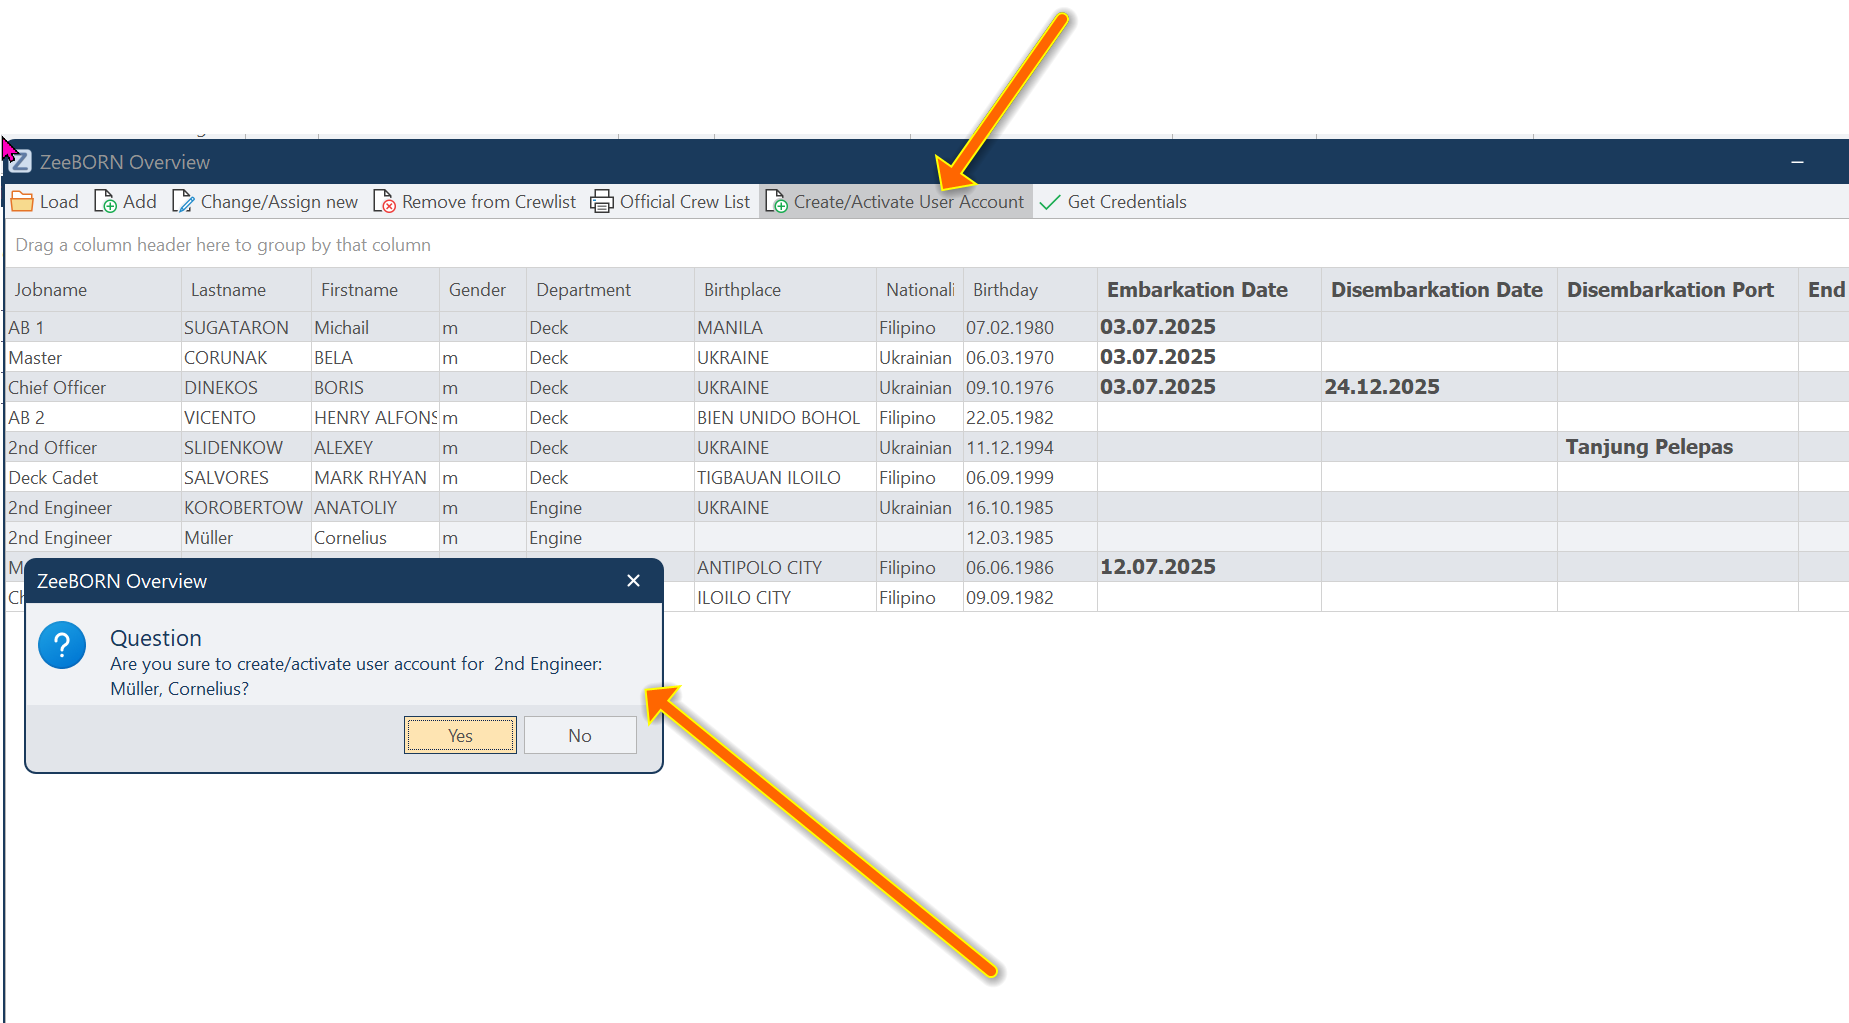Click birthday 07.02.1980 cell

coord(1030,327)
